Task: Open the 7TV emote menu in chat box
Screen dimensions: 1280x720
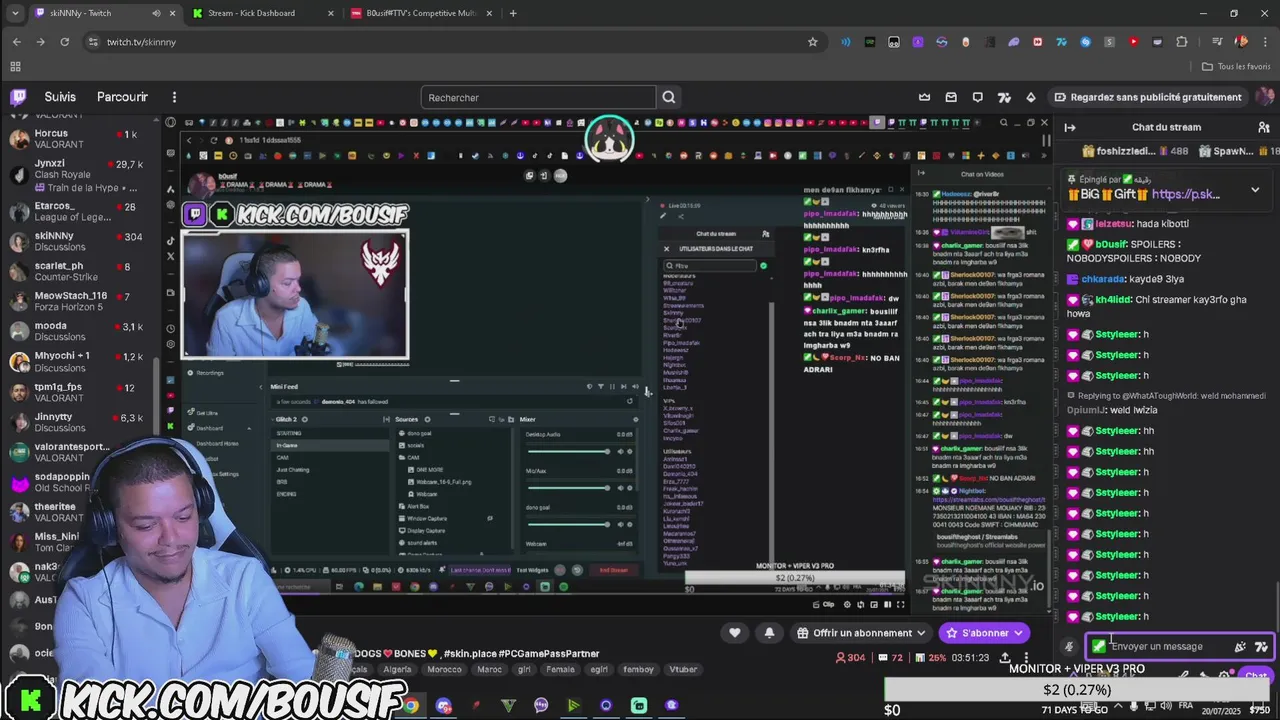Action: pyautogui.click(x=1261, y=647)
